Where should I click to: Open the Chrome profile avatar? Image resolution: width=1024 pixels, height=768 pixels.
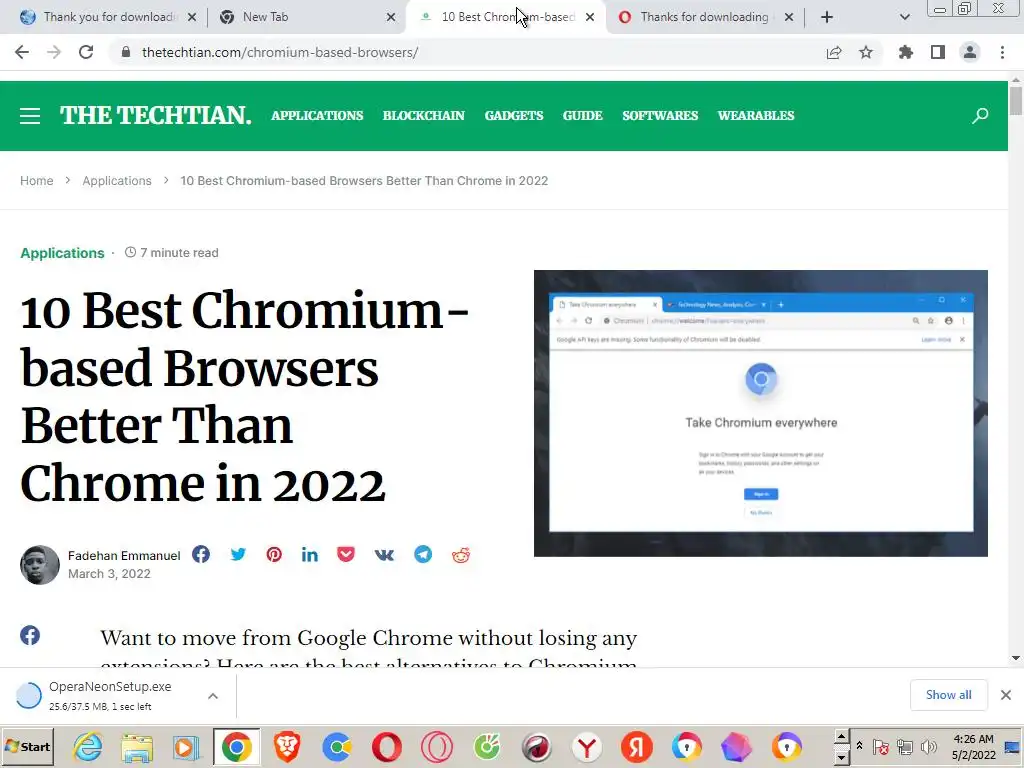[970, 52]
